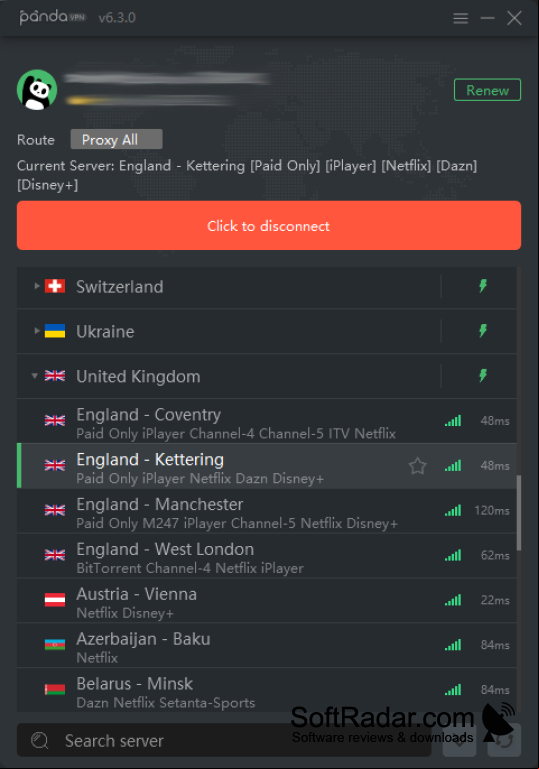Viewport: 539px width, 769px height.
Task: Select the Azerbaijan - Baku server
Action: [267, 645]
